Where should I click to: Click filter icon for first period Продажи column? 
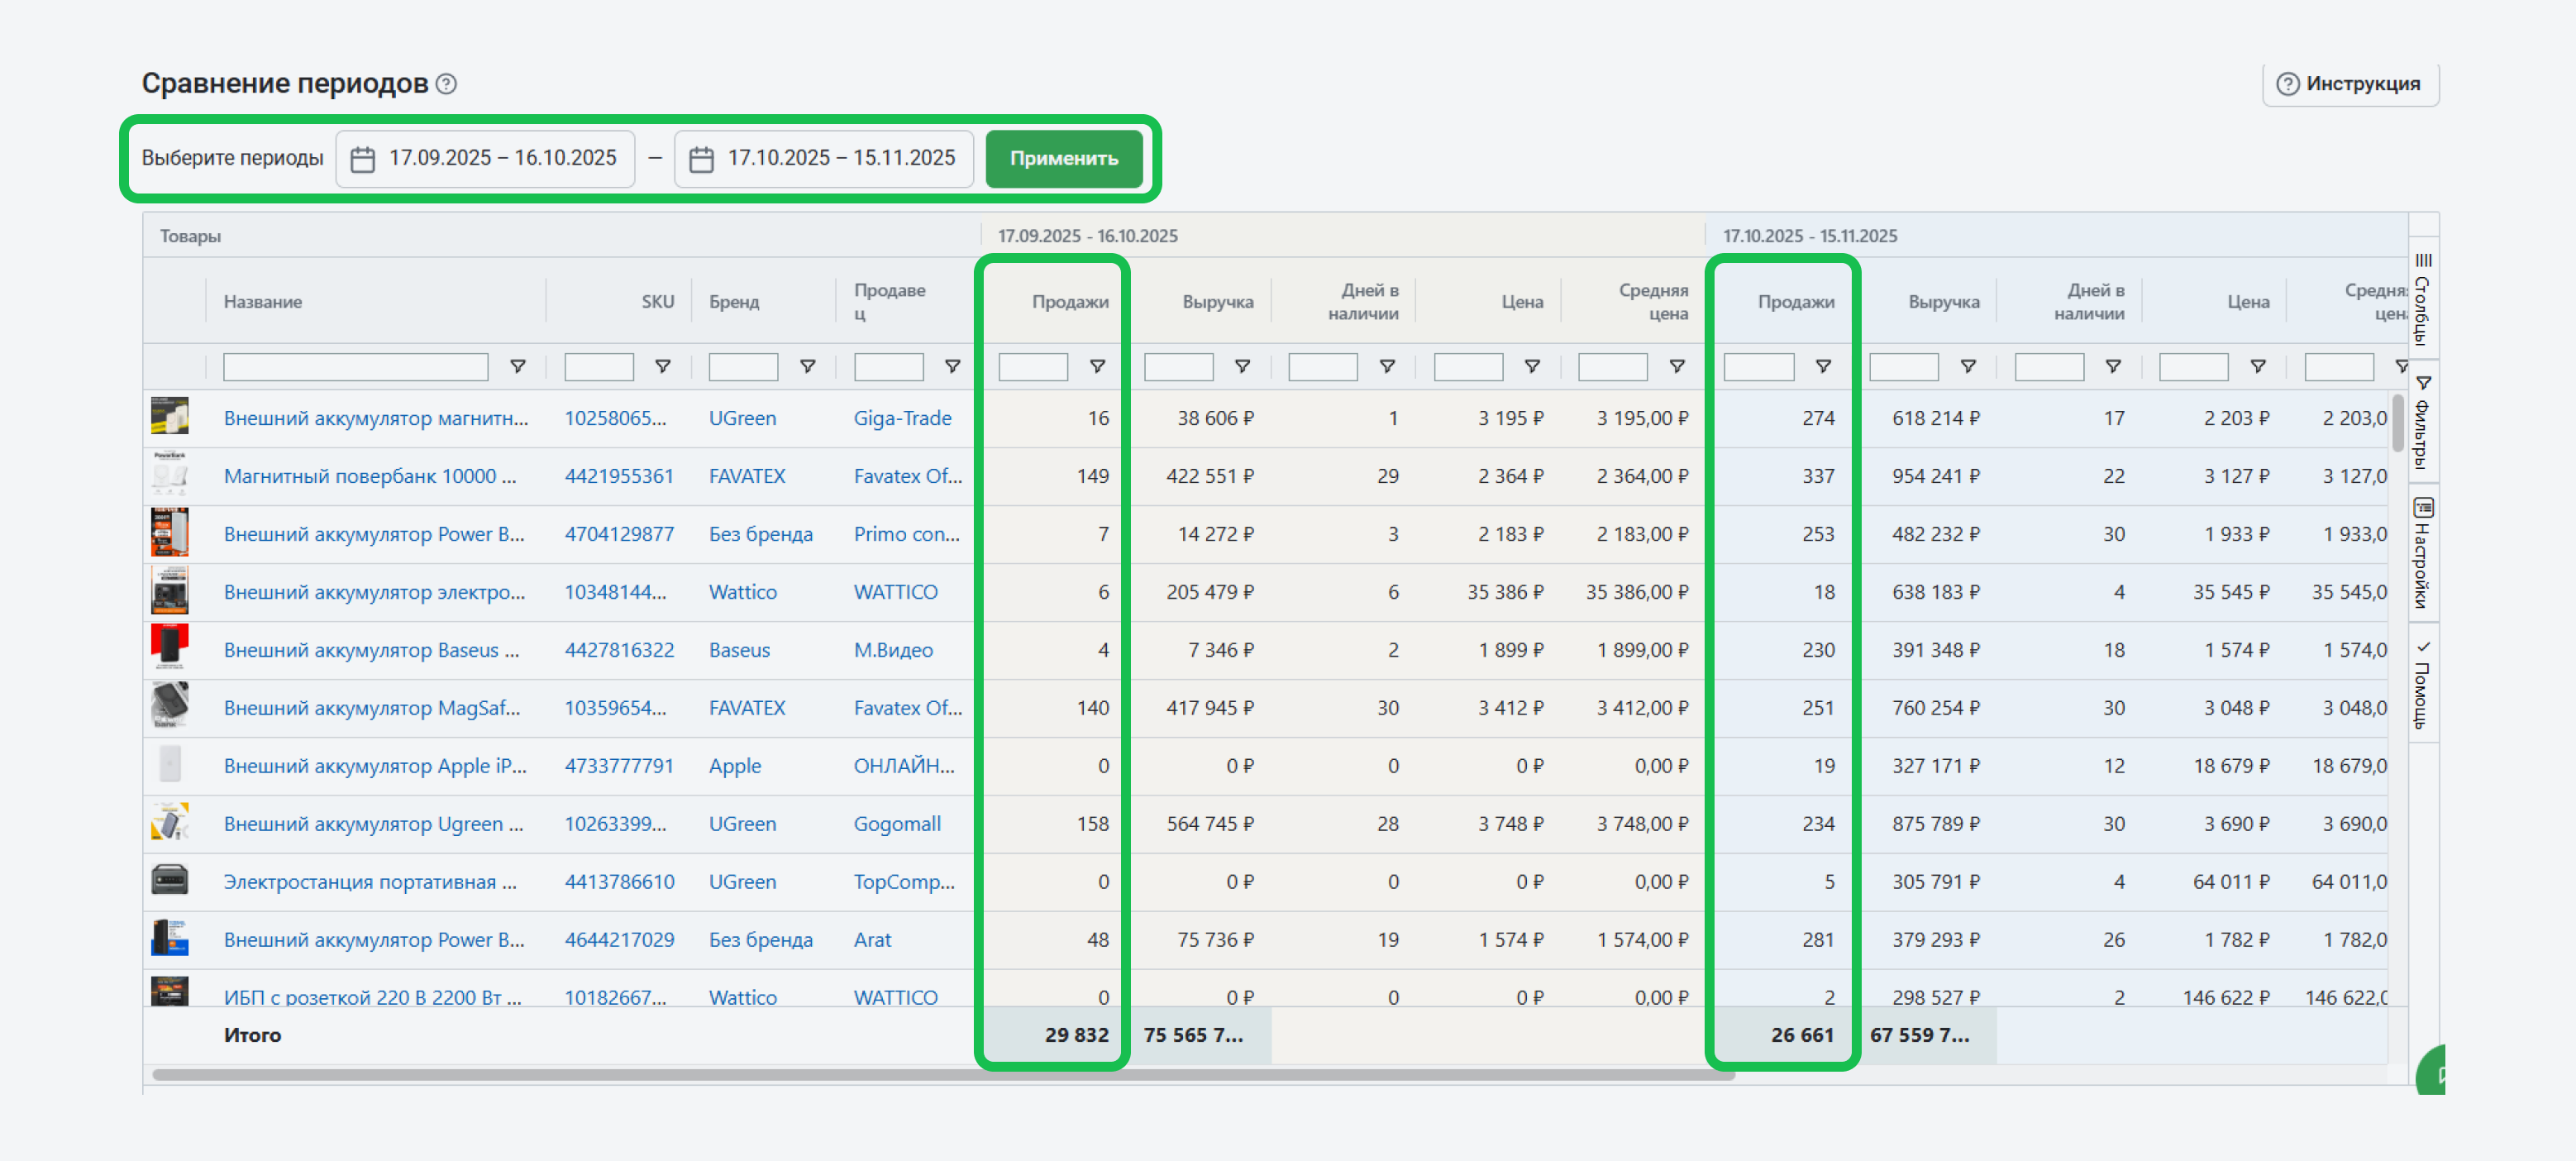tap(1097, 367)
